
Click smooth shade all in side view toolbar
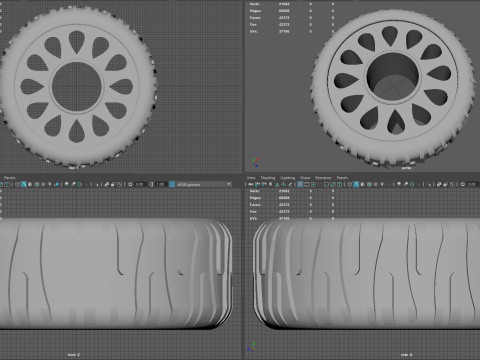(356, 184)
